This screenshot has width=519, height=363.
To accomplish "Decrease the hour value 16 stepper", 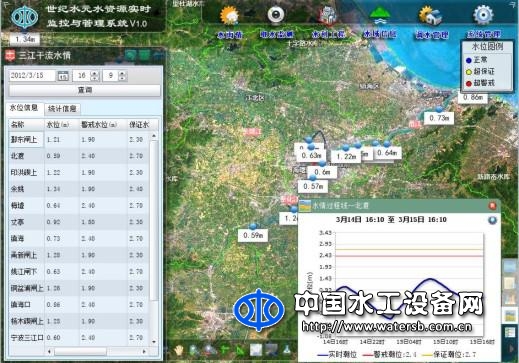I will (95, 78).
